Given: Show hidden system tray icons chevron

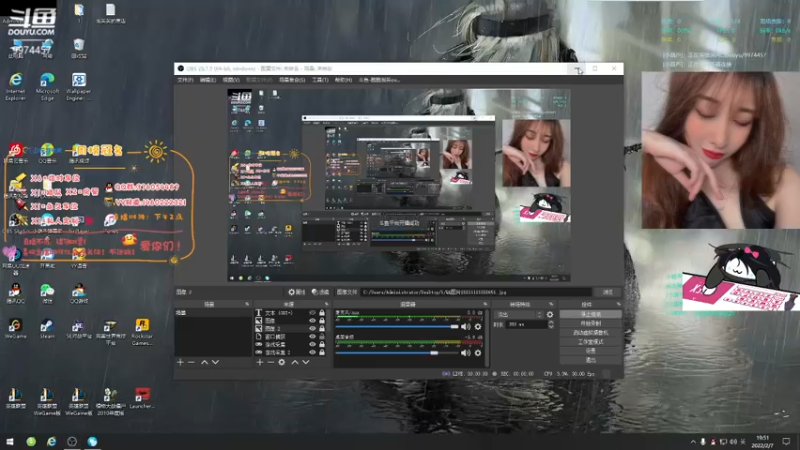Looking at the screenshot, I should [693, 442].
